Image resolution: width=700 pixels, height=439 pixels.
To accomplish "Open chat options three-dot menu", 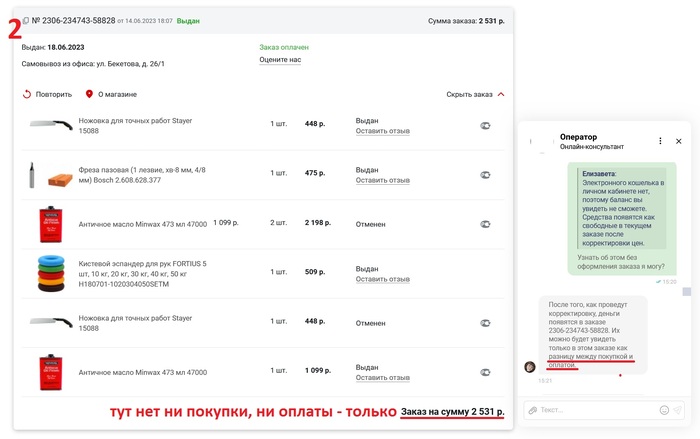I will [660, 141].
